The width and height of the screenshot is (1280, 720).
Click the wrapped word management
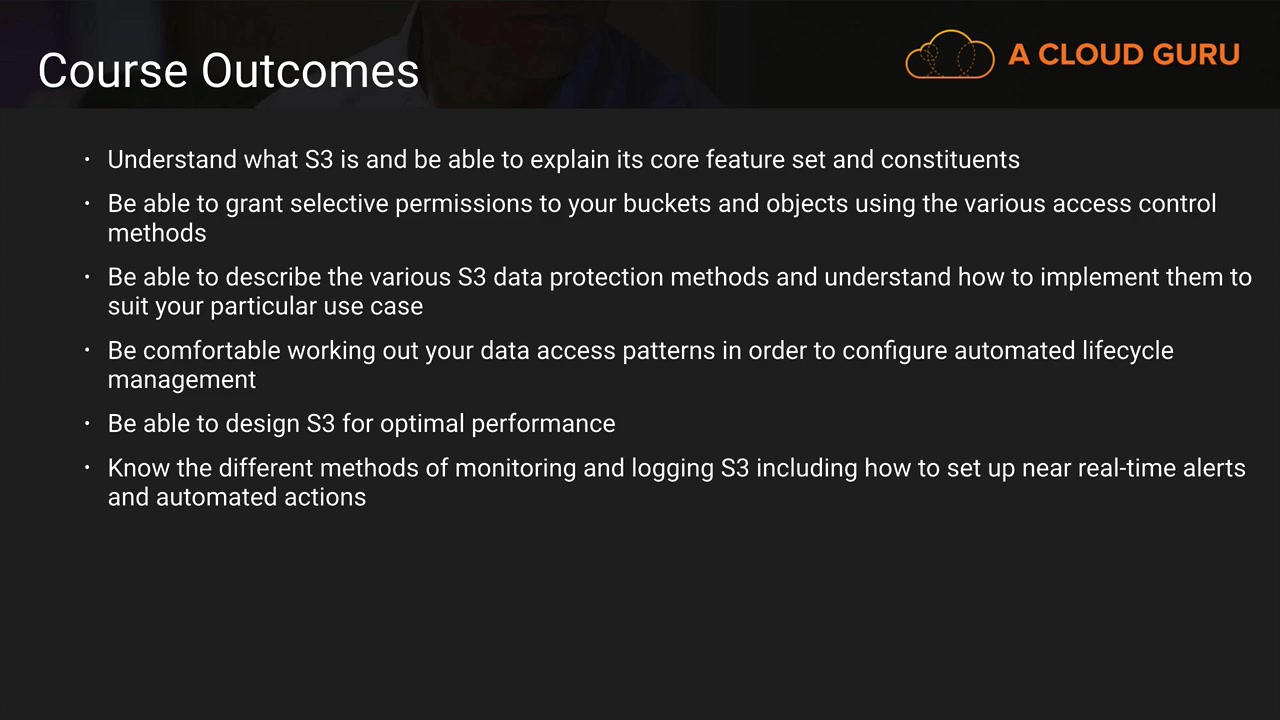[x=182, y=380]
